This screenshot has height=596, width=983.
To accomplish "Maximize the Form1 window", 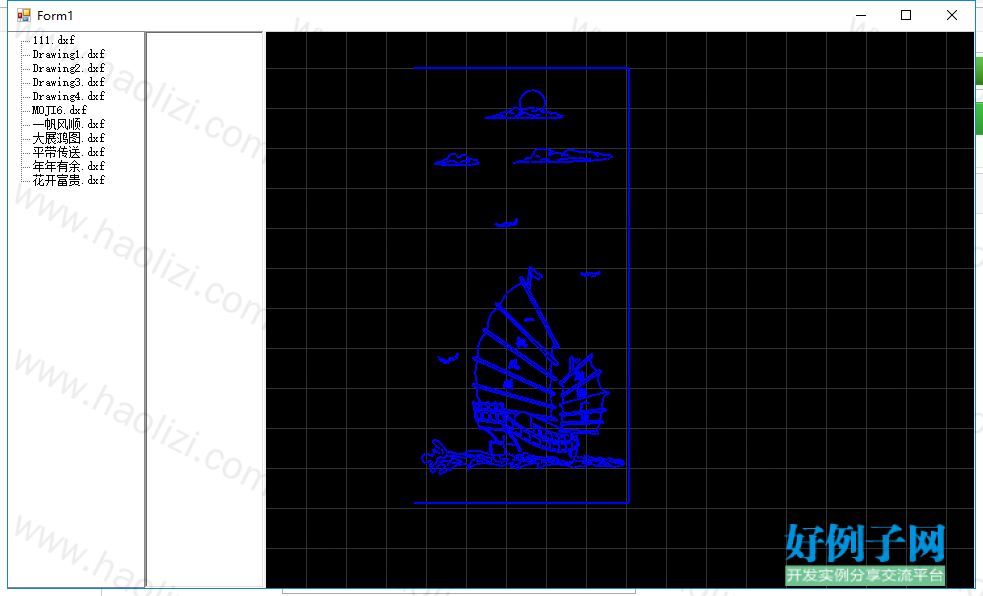I will click(x=906, y=15).
